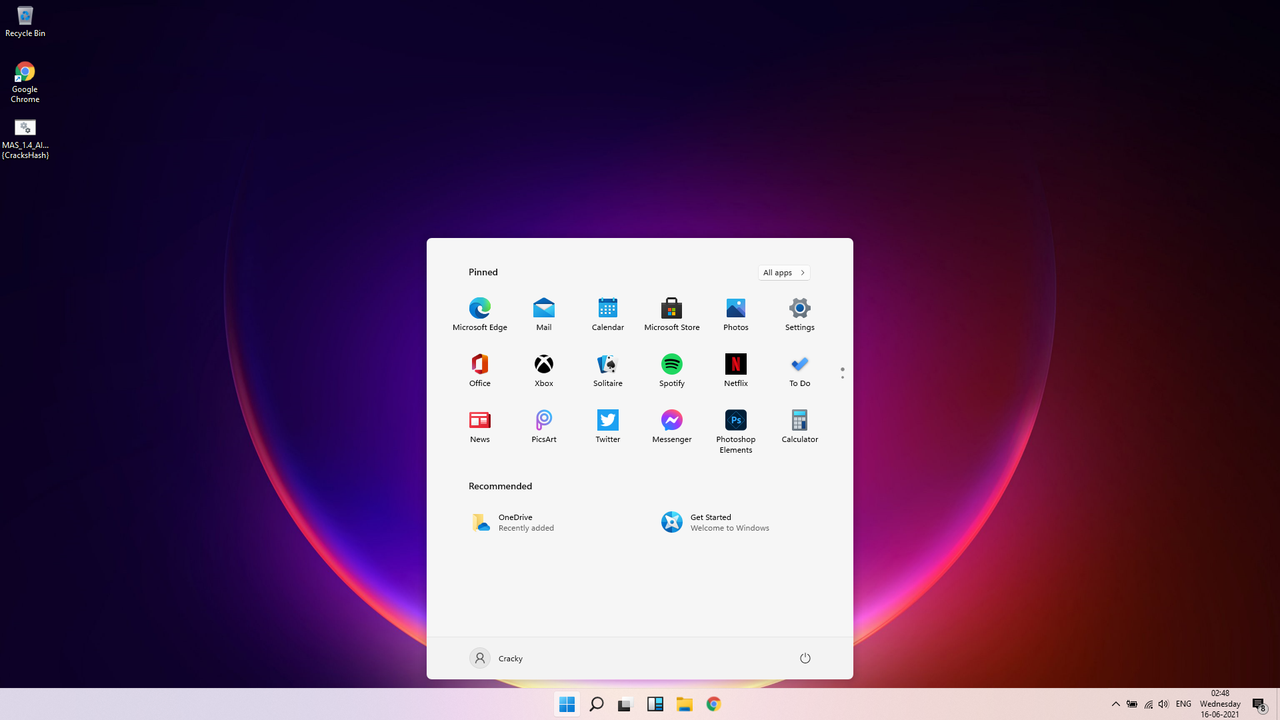Launch Spotify from pinned apps
1280x720 pixels.
tap(672, 370)
